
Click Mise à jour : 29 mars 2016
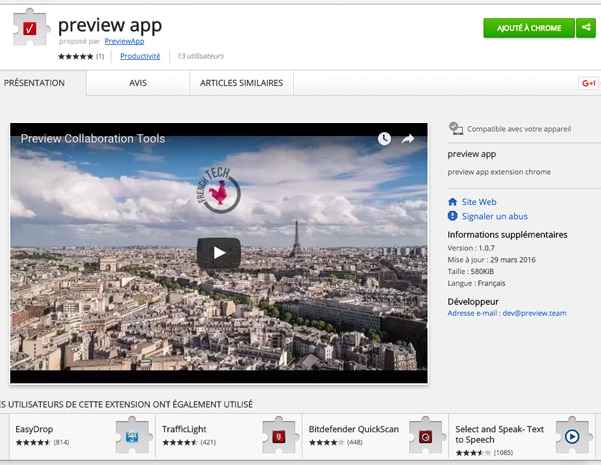click(491, 260)
